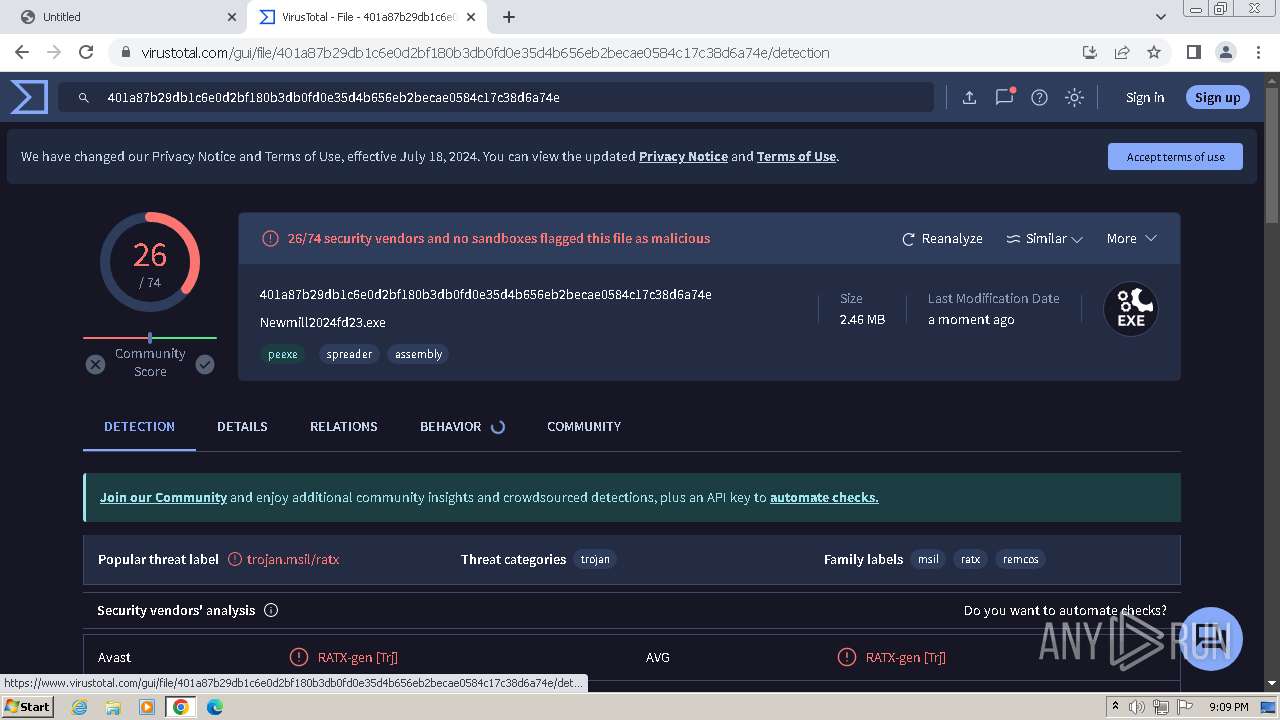
Task: Click the VirusTotal logo icon
Action: 29,97
